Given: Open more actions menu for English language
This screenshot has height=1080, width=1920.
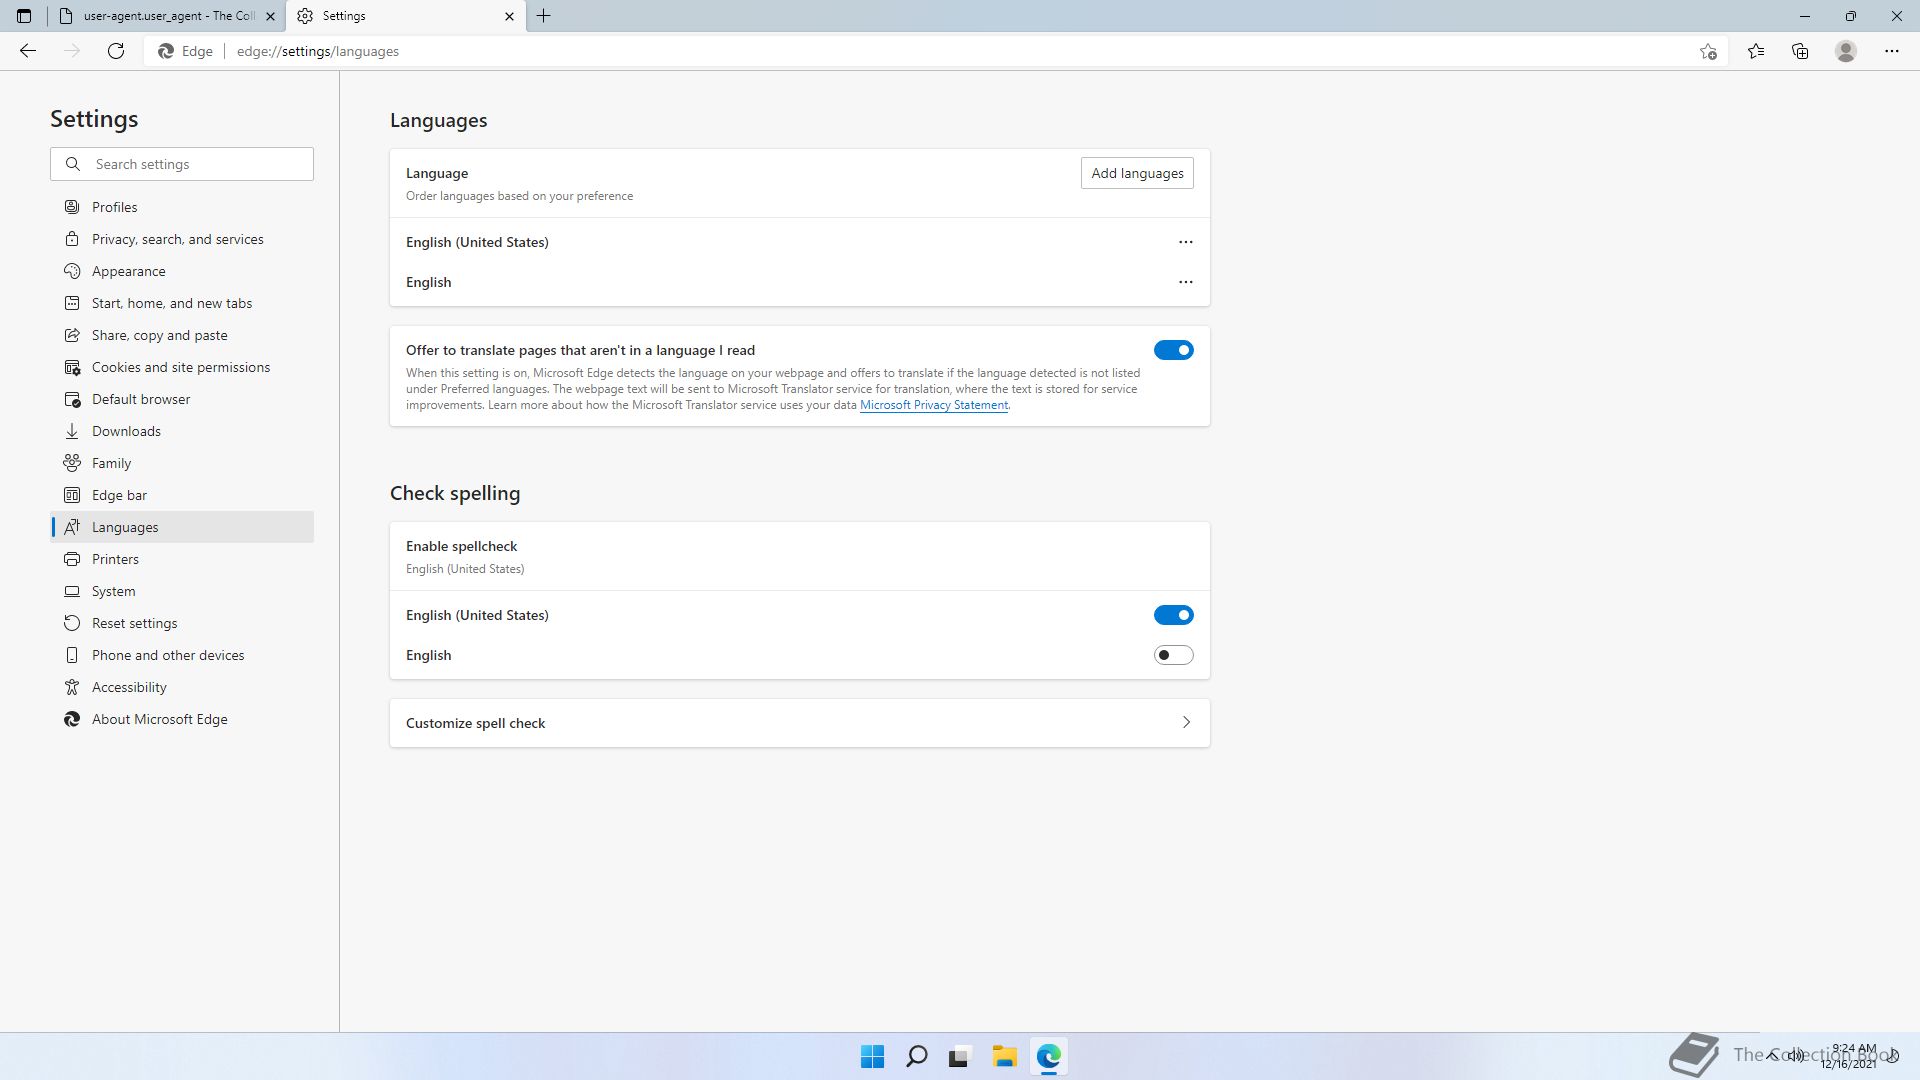Looking at the screenshot, I should click(x=1185, y=282).
